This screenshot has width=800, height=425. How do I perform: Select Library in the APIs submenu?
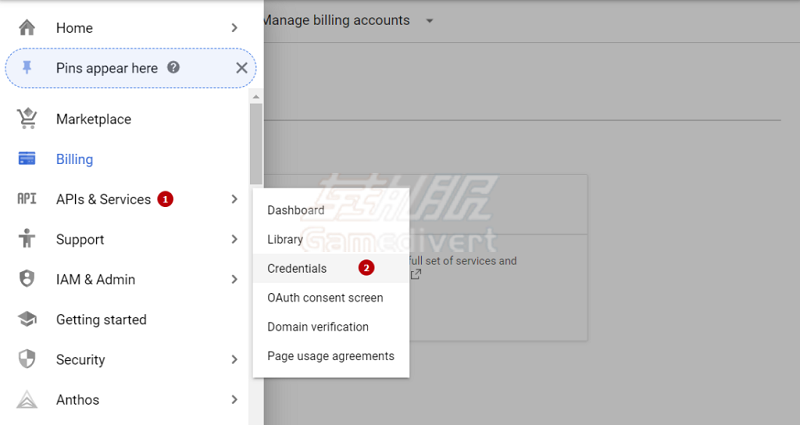(331, 239)
